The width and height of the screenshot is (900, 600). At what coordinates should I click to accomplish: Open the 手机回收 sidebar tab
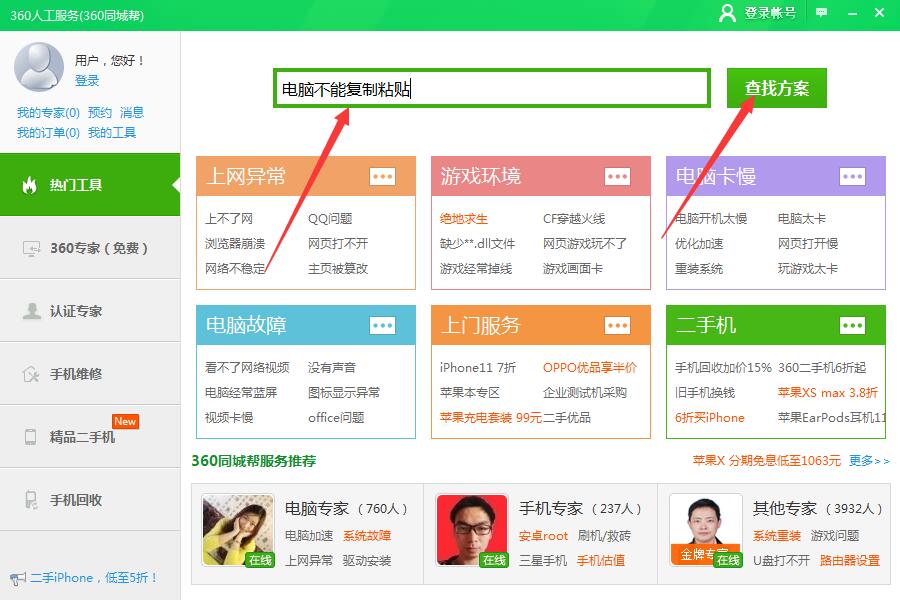[90, 500]
